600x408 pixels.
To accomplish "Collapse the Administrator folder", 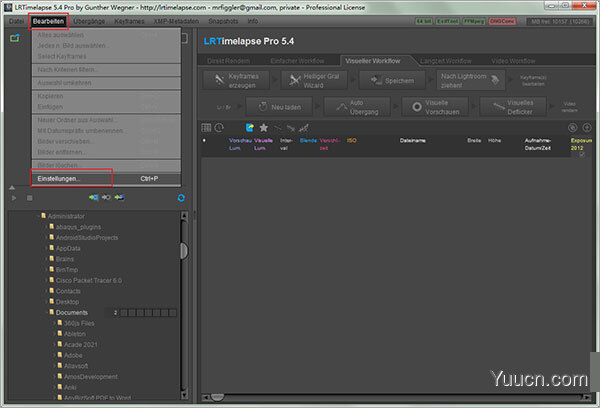I will click(38, 216).
